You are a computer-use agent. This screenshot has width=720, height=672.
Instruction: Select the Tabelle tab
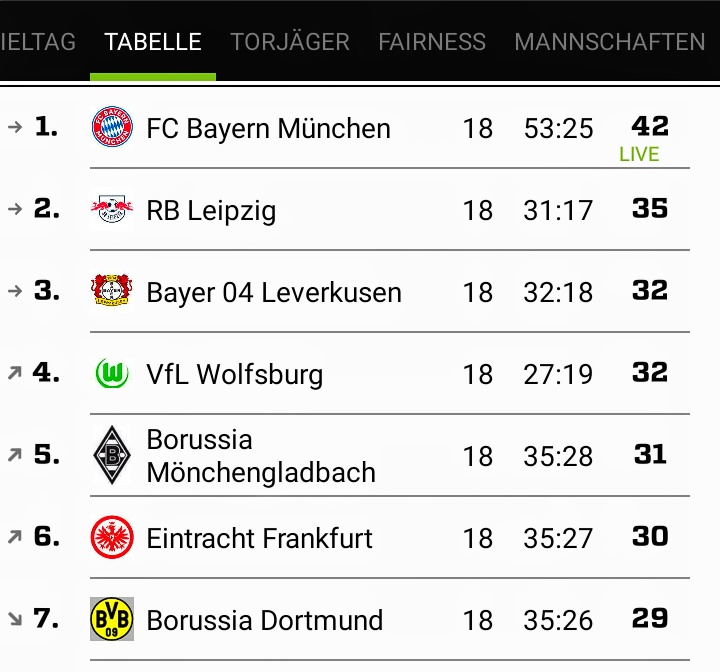click(153, 42)
